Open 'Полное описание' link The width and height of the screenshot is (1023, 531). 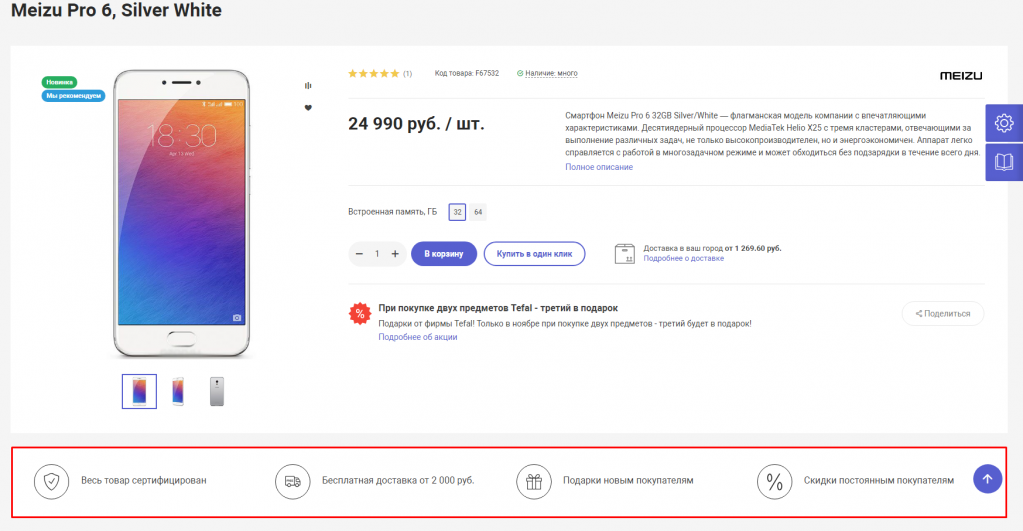click(599, 167)
